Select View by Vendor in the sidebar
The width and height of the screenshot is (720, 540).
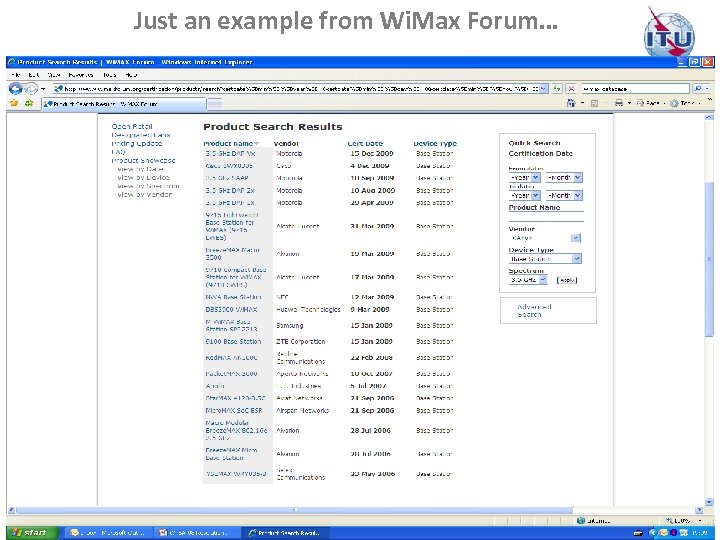(144, 195)
